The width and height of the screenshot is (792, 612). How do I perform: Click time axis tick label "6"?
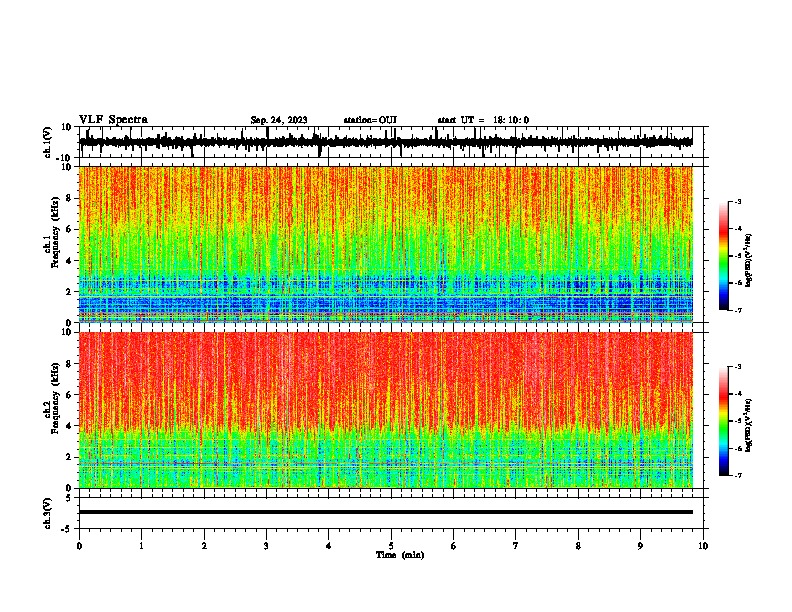(454, 546)
